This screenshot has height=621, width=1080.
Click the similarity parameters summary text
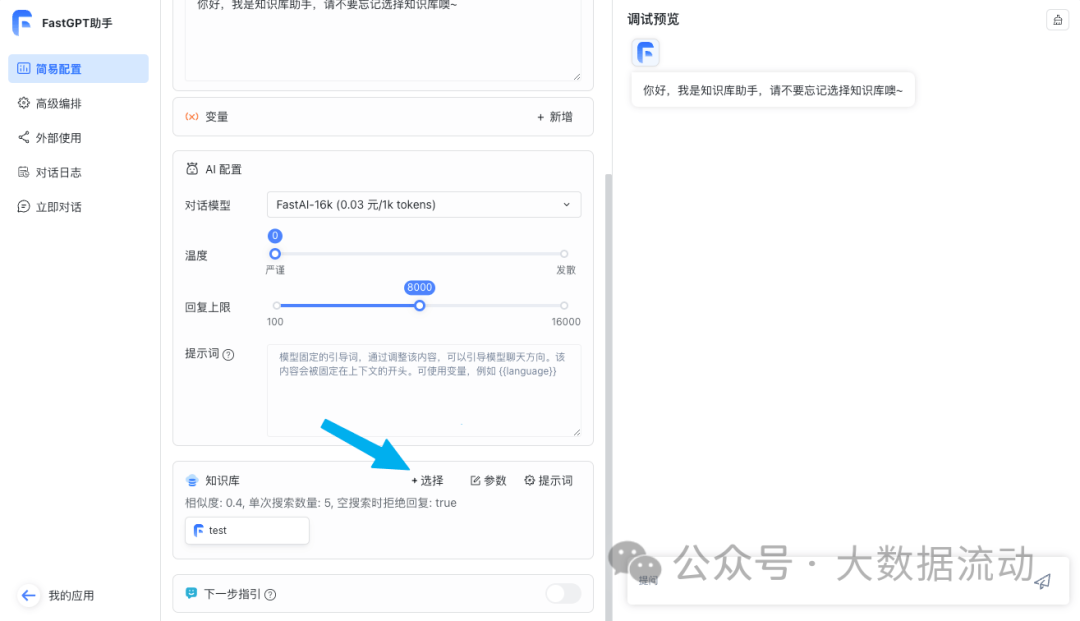[321, 503]
